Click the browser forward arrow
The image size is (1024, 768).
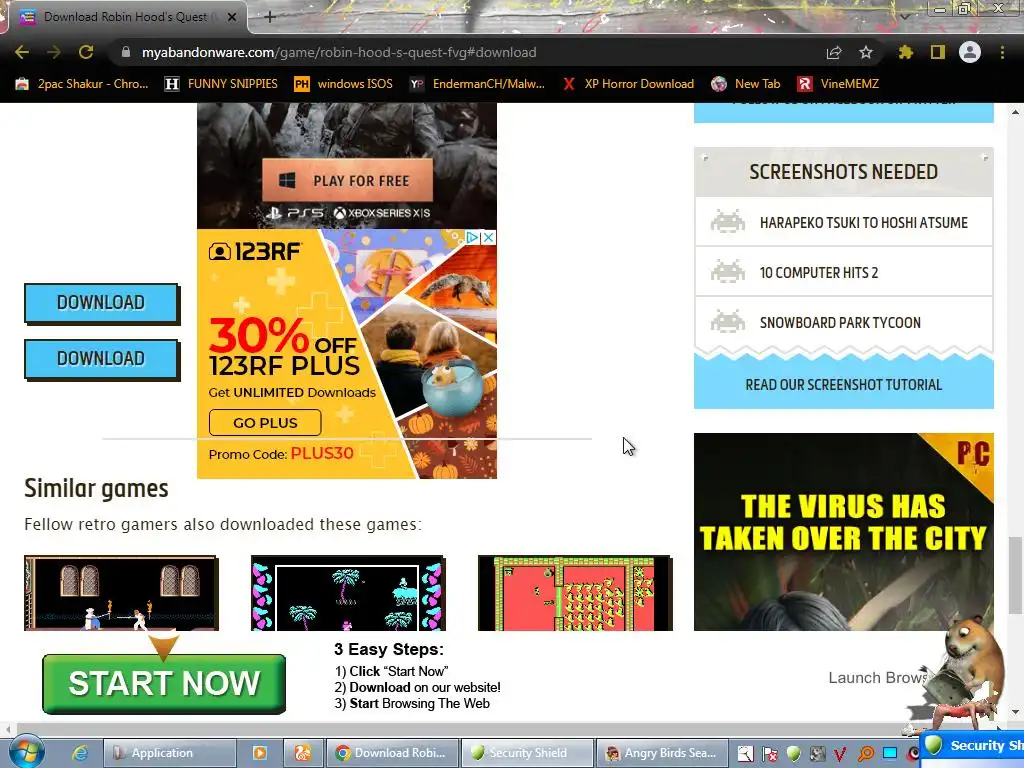coord(54,52)
